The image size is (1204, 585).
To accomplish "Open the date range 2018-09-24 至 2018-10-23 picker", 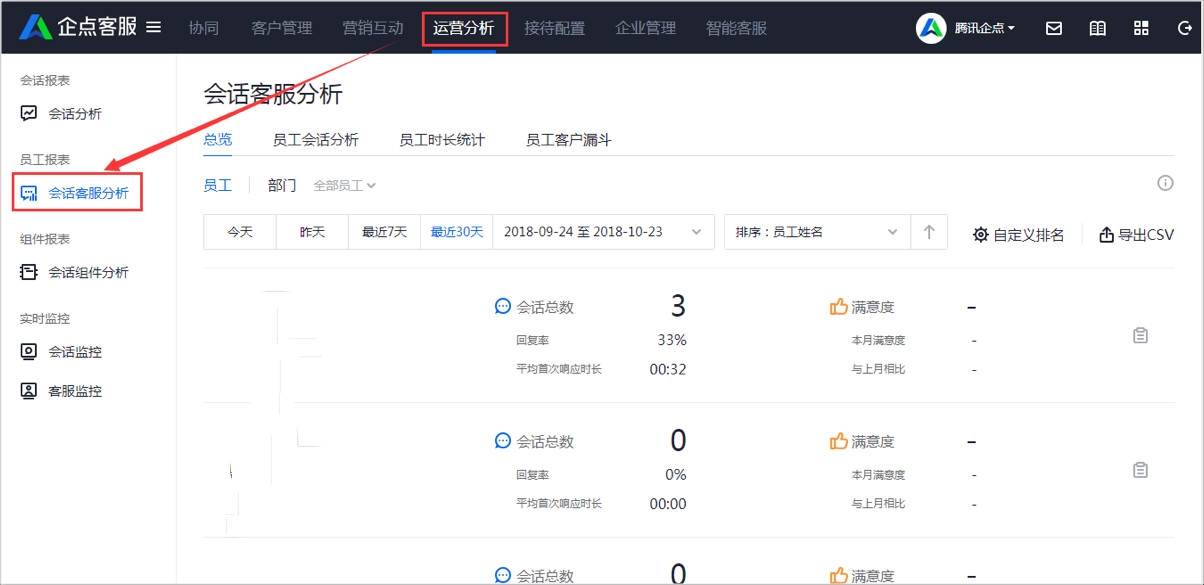I will (604, 232).
